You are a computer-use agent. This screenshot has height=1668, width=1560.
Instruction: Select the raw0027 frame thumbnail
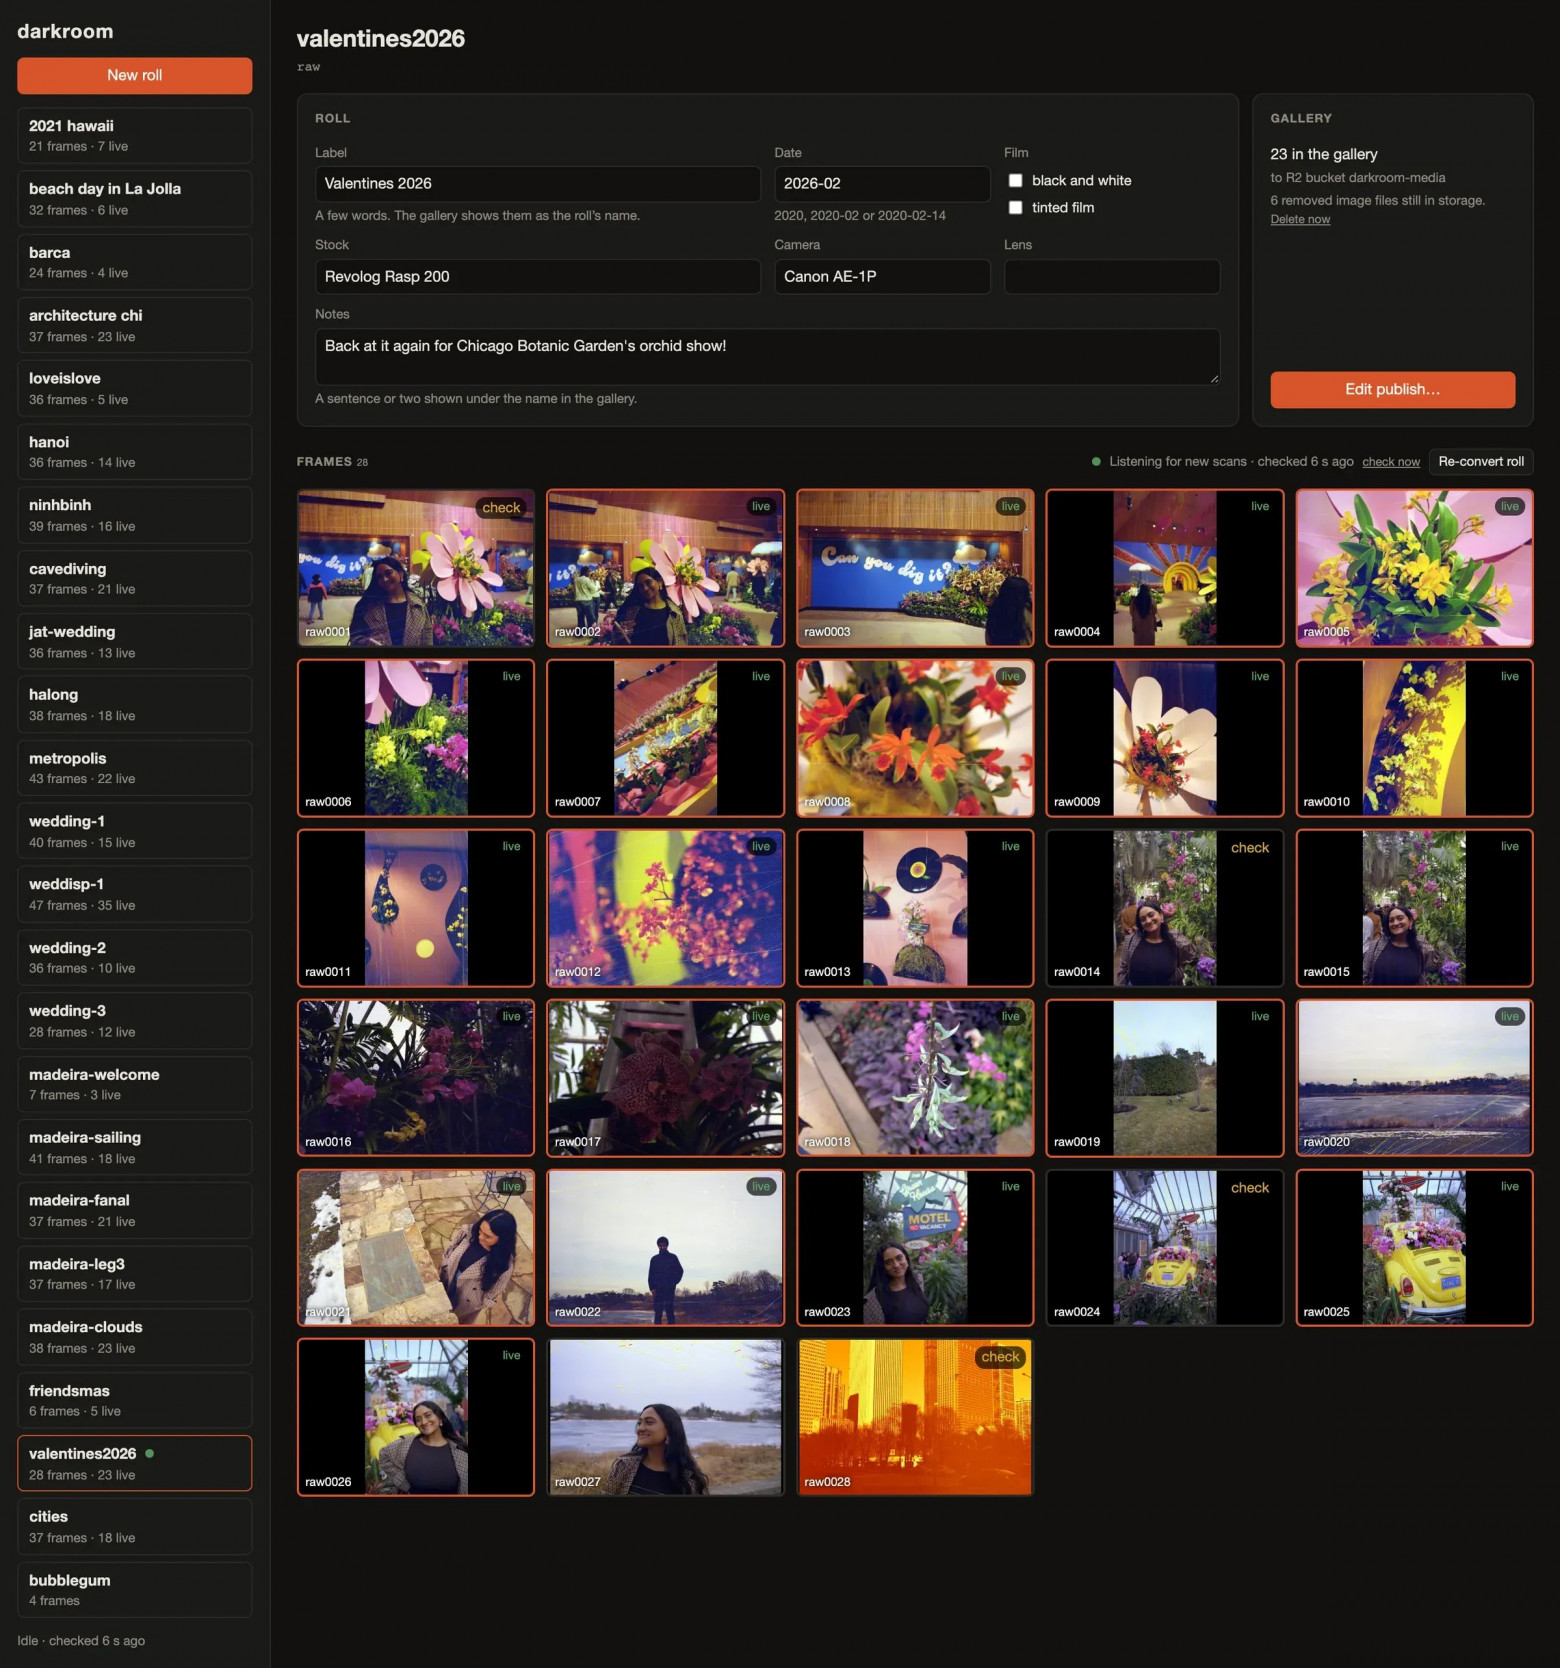666,1418
